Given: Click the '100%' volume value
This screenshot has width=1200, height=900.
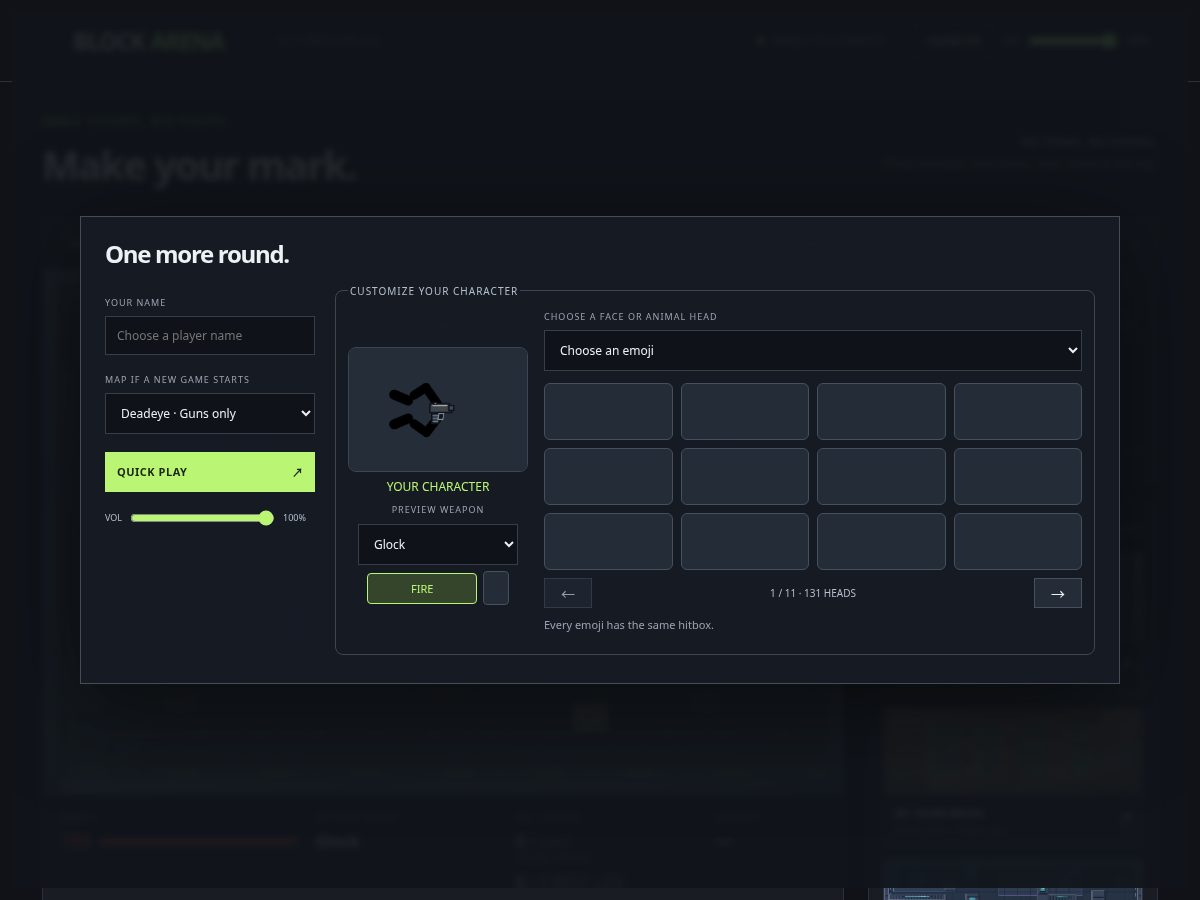Looking at the screenshot, I should [x=294, y=518].
